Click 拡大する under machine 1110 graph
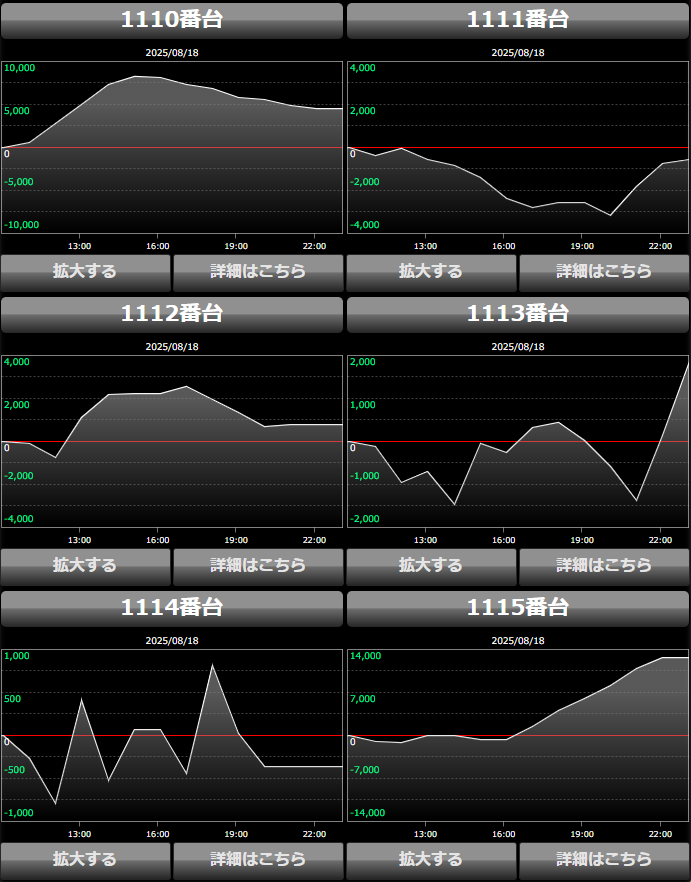Image resolution: width=691 pixels, height=882 pixels. coord(85,273)
